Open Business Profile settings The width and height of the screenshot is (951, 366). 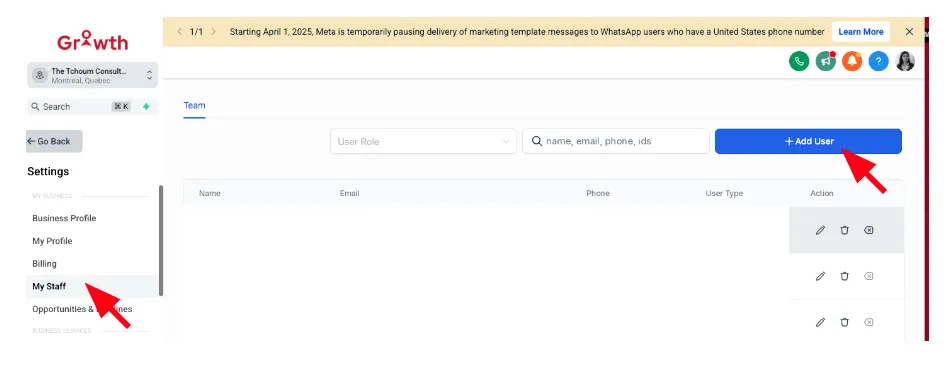click(x=64, y=218)
